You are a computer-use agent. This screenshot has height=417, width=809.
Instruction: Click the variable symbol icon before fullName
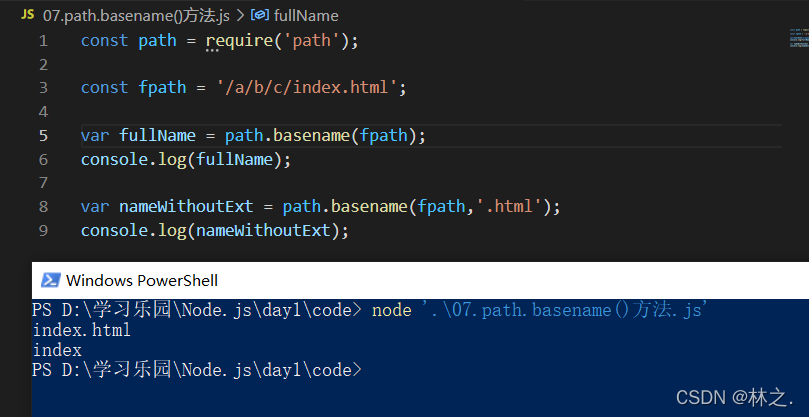click(260, 15)
